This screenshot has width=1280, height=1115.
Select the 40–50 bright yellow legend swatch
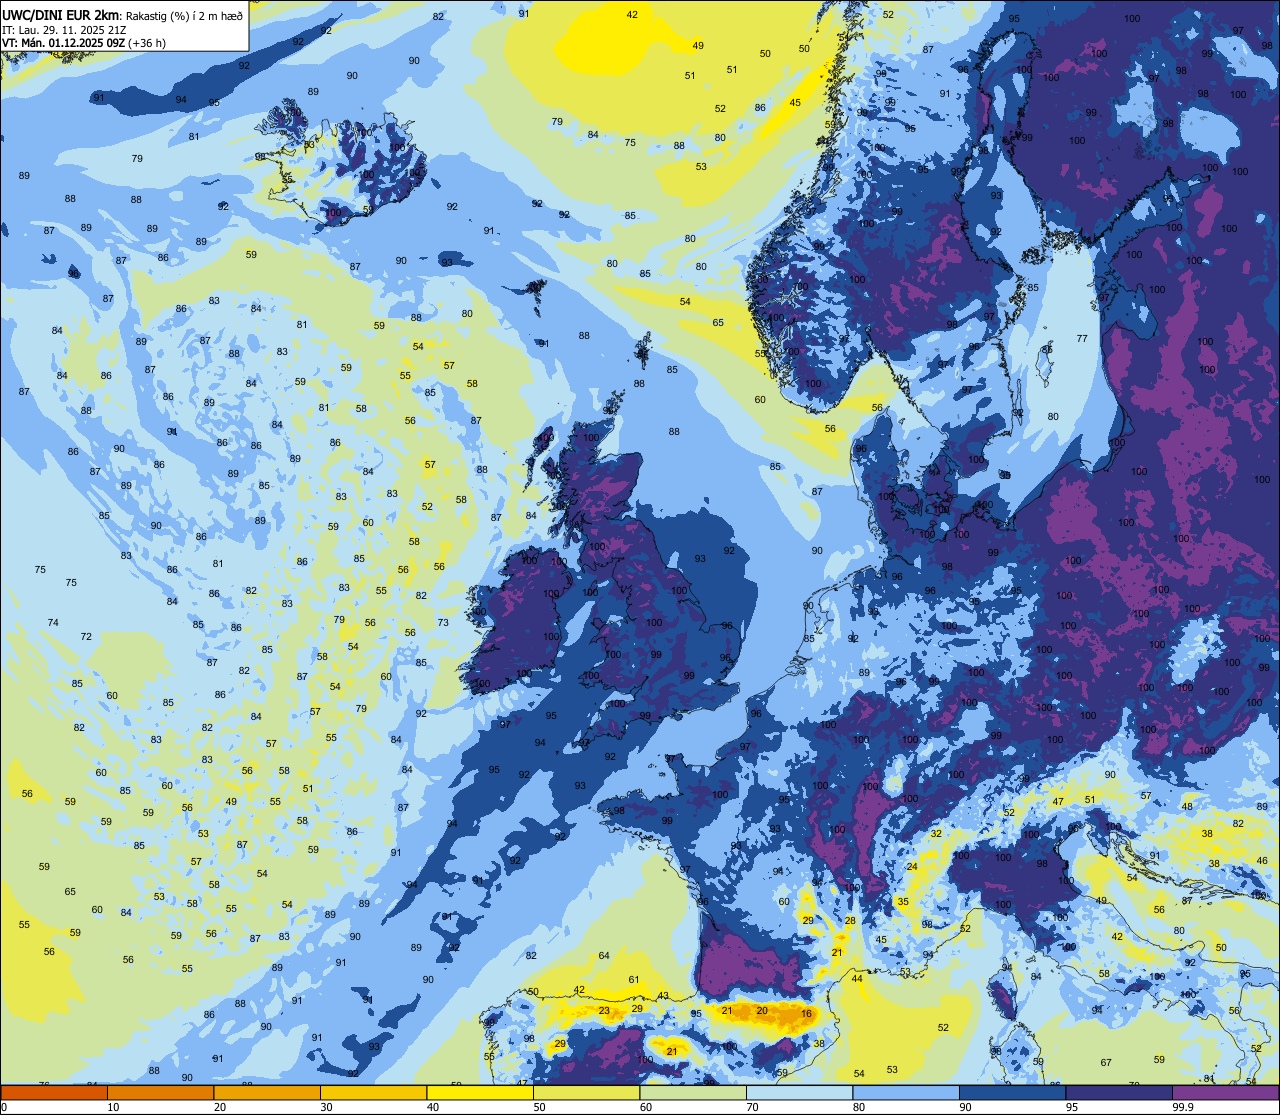point(480,1092)
